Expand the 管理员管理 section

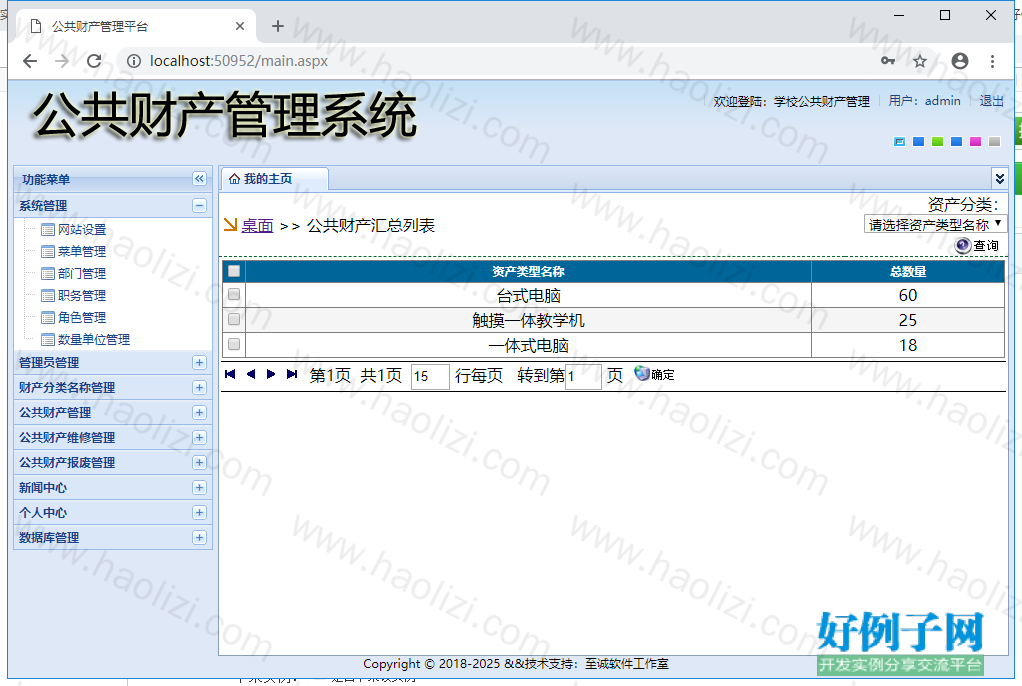pyautogui.click(x=199, y=363)
